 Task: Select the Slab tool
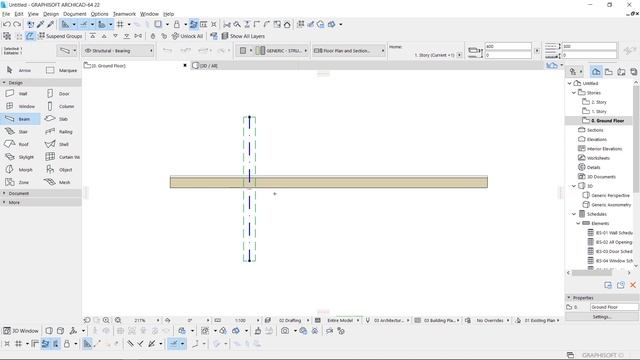point(57,119)
